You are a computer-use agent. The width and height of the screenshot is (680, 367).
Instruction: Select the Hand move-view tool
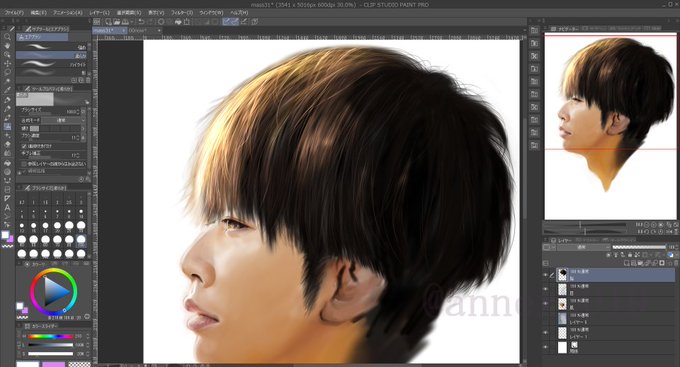[x=7, y=46]
